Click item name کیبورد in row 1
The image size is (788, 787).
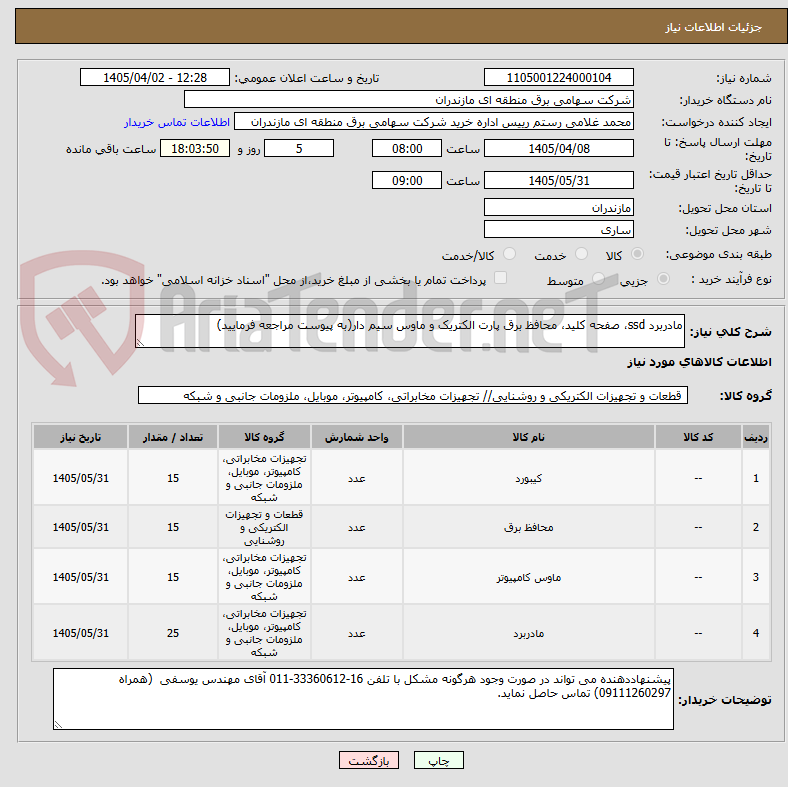click(x=528, y=478)
